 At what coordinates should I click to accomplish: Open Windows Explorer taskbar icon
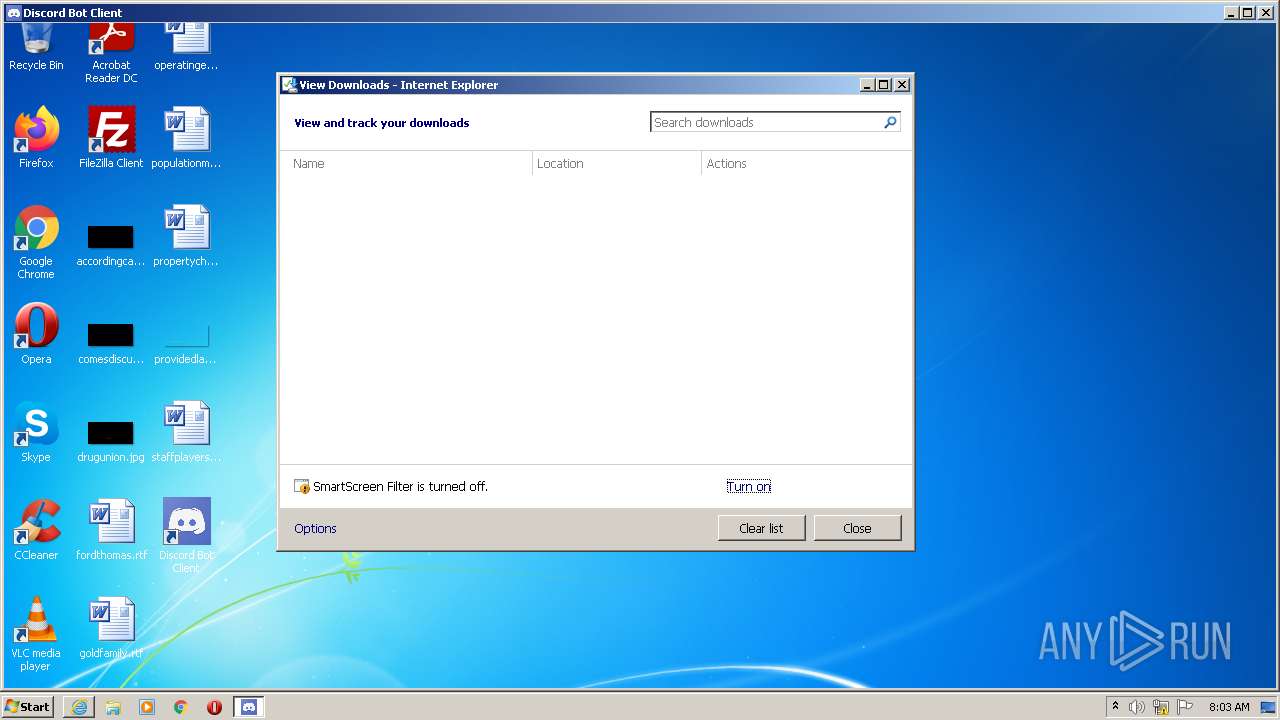point(113,707)
